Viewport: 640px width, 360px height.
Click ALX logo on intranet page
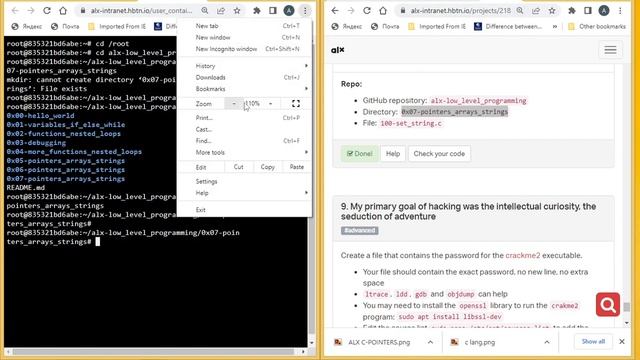338,50
